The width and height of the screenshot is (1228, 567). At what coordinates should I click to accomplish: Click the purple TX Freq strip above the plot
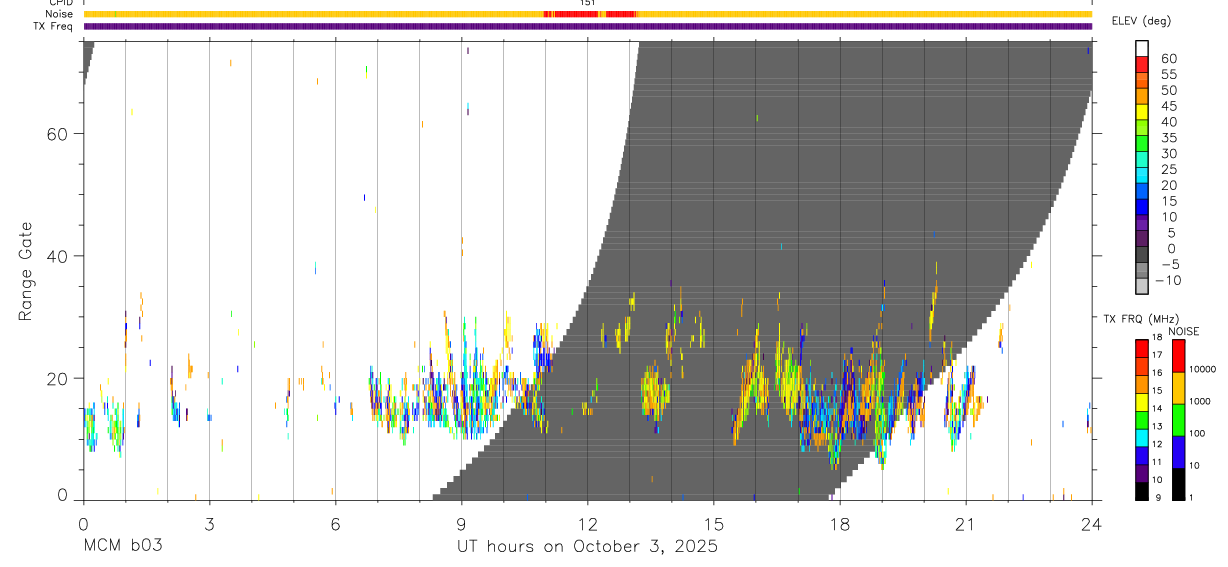click(587, 26)
